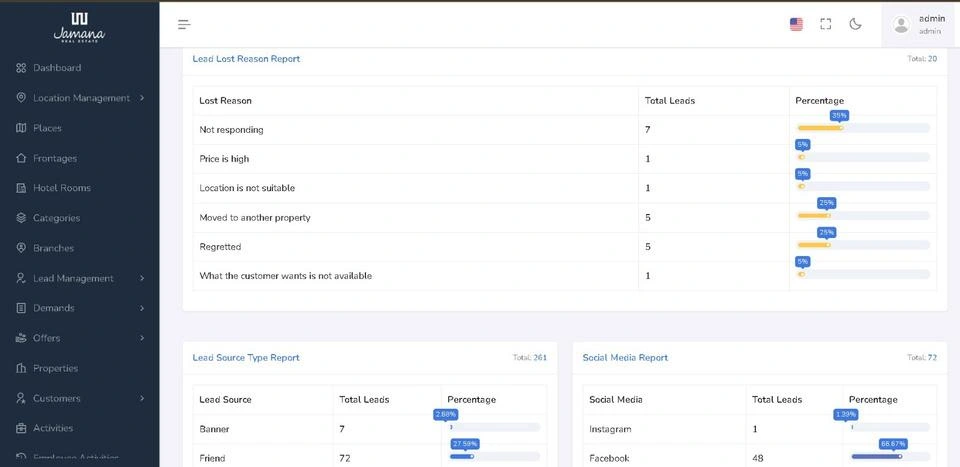Toggle the sidebar hamburger menu icon

(184, 24)
